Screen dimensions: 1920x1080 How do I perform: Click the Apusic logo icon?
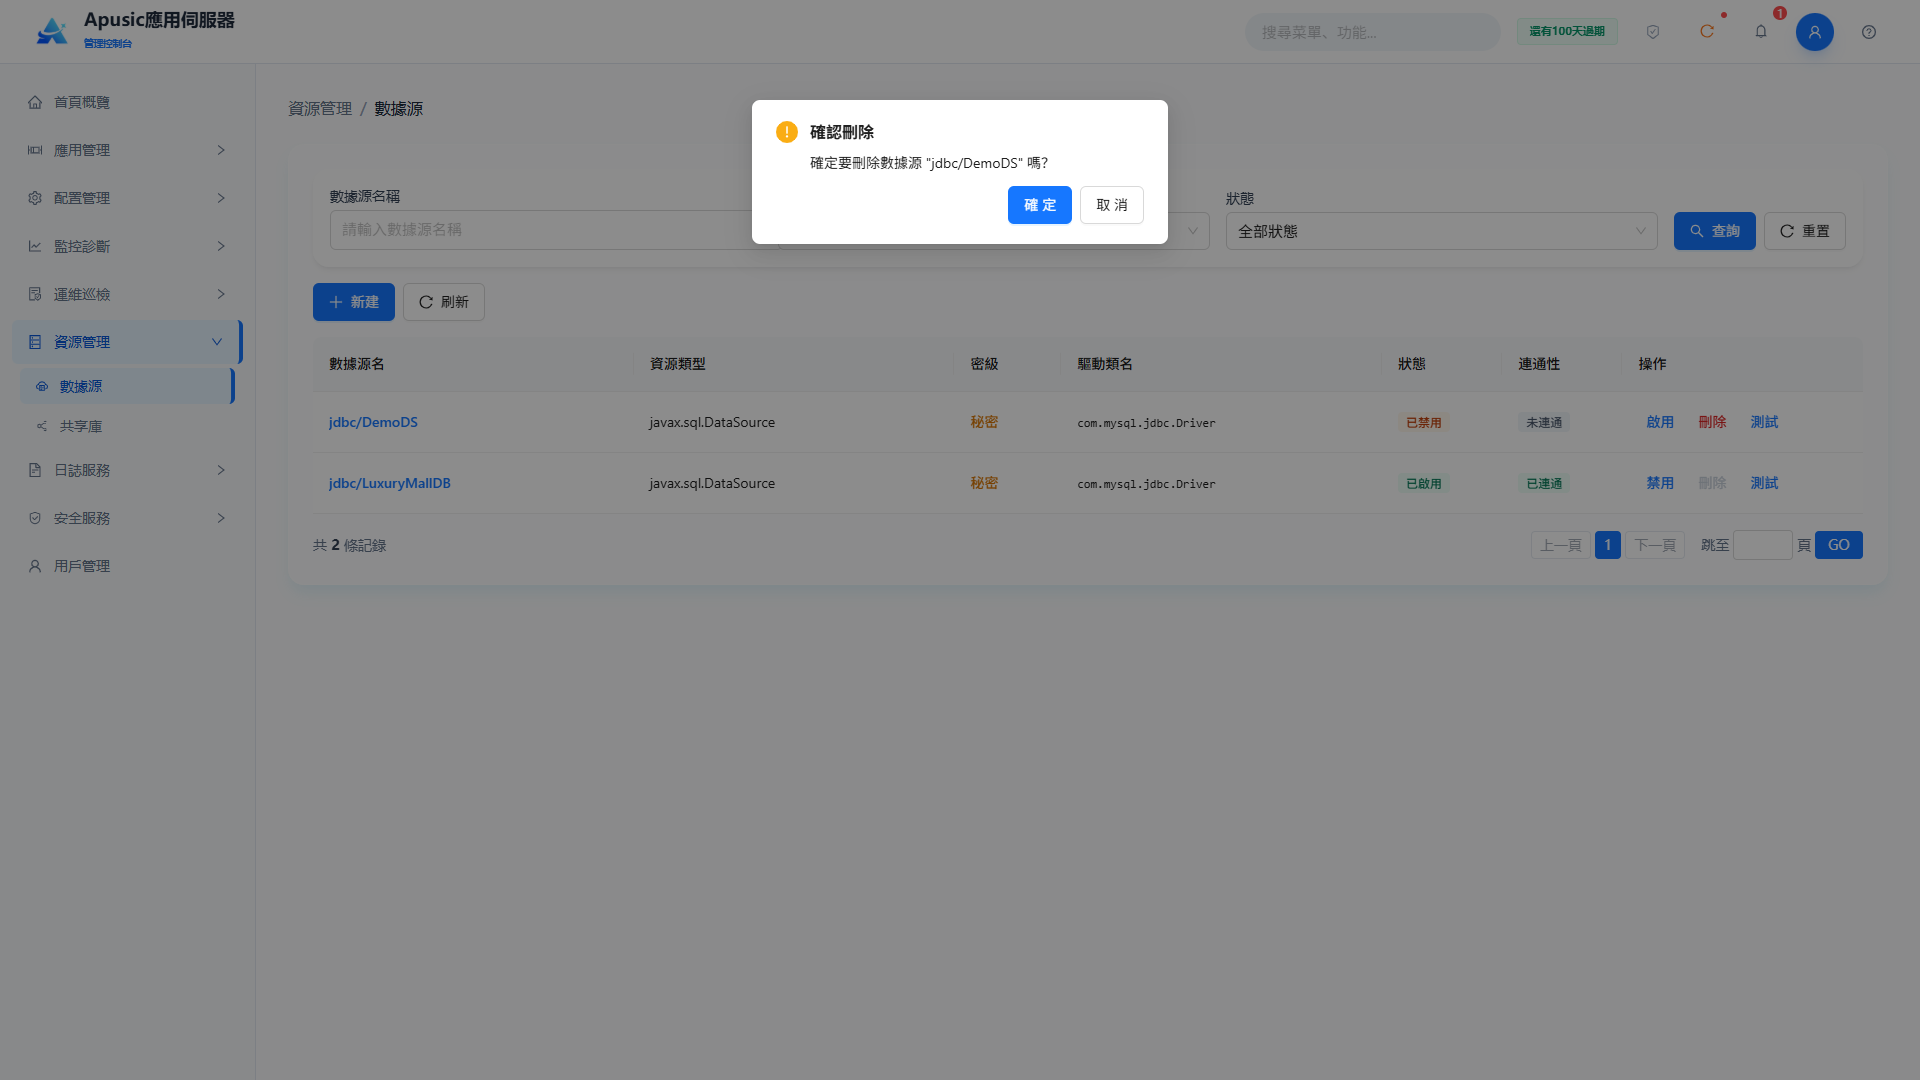coord(52,31)
